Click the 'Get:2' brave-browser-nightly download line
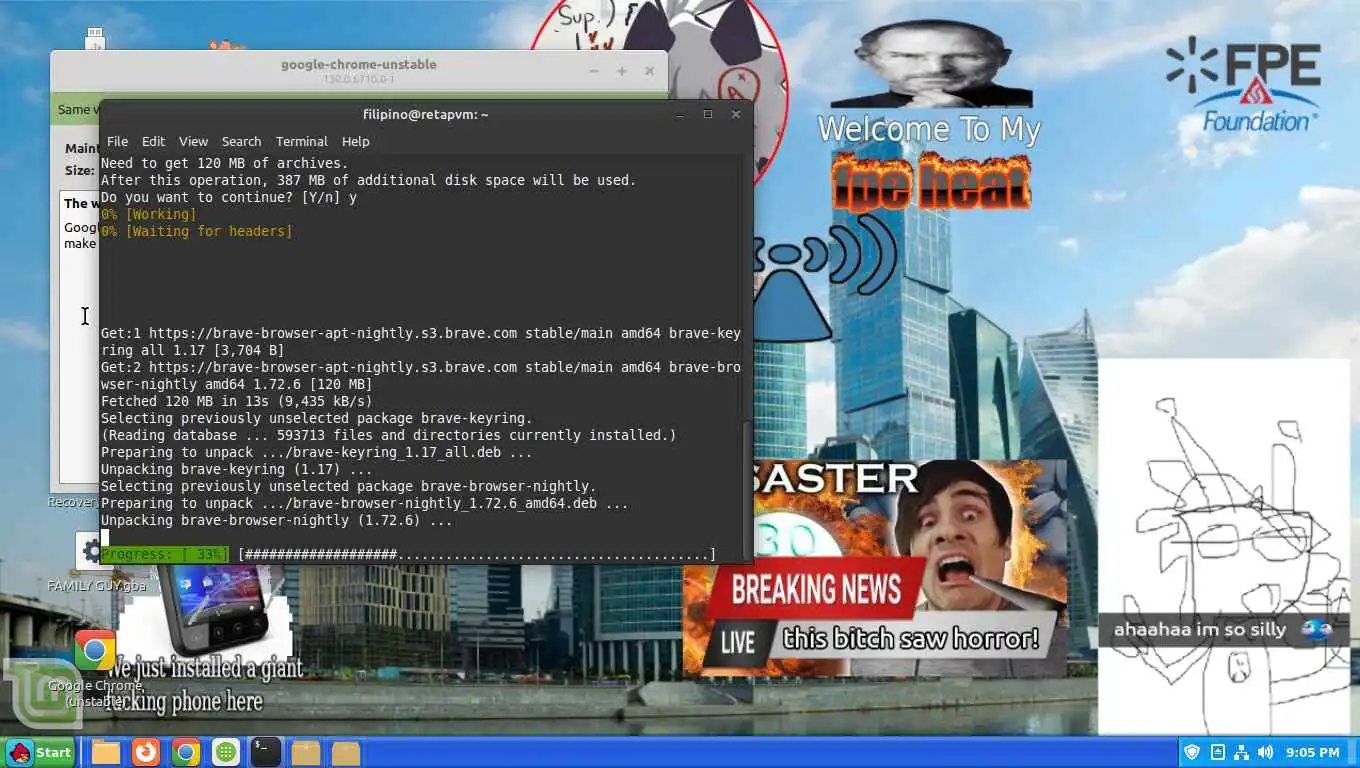 [x=421, y=376]
